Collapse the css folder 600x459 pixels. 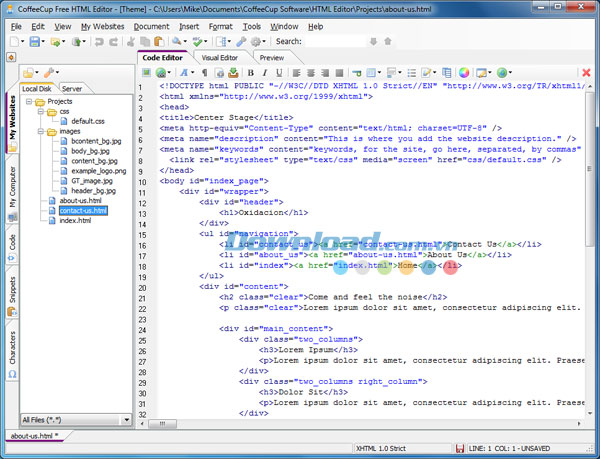41,111
